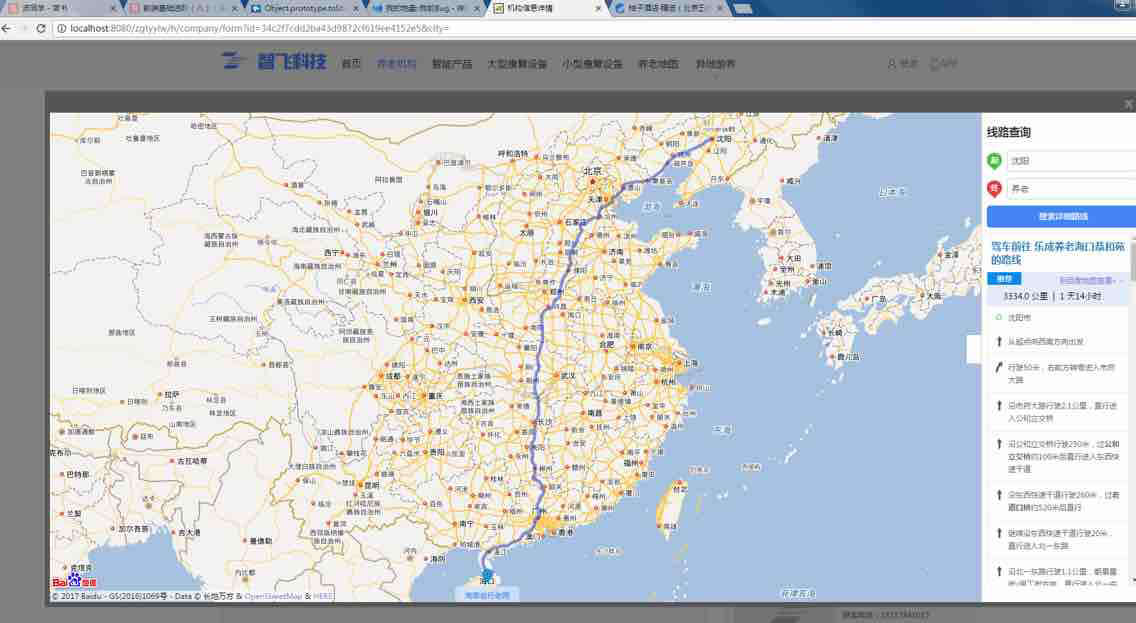Viewport: 1136px width, 623px height.
Task: Select the 推荐 recommended route tab
Action: click(x=1004, y=279)
